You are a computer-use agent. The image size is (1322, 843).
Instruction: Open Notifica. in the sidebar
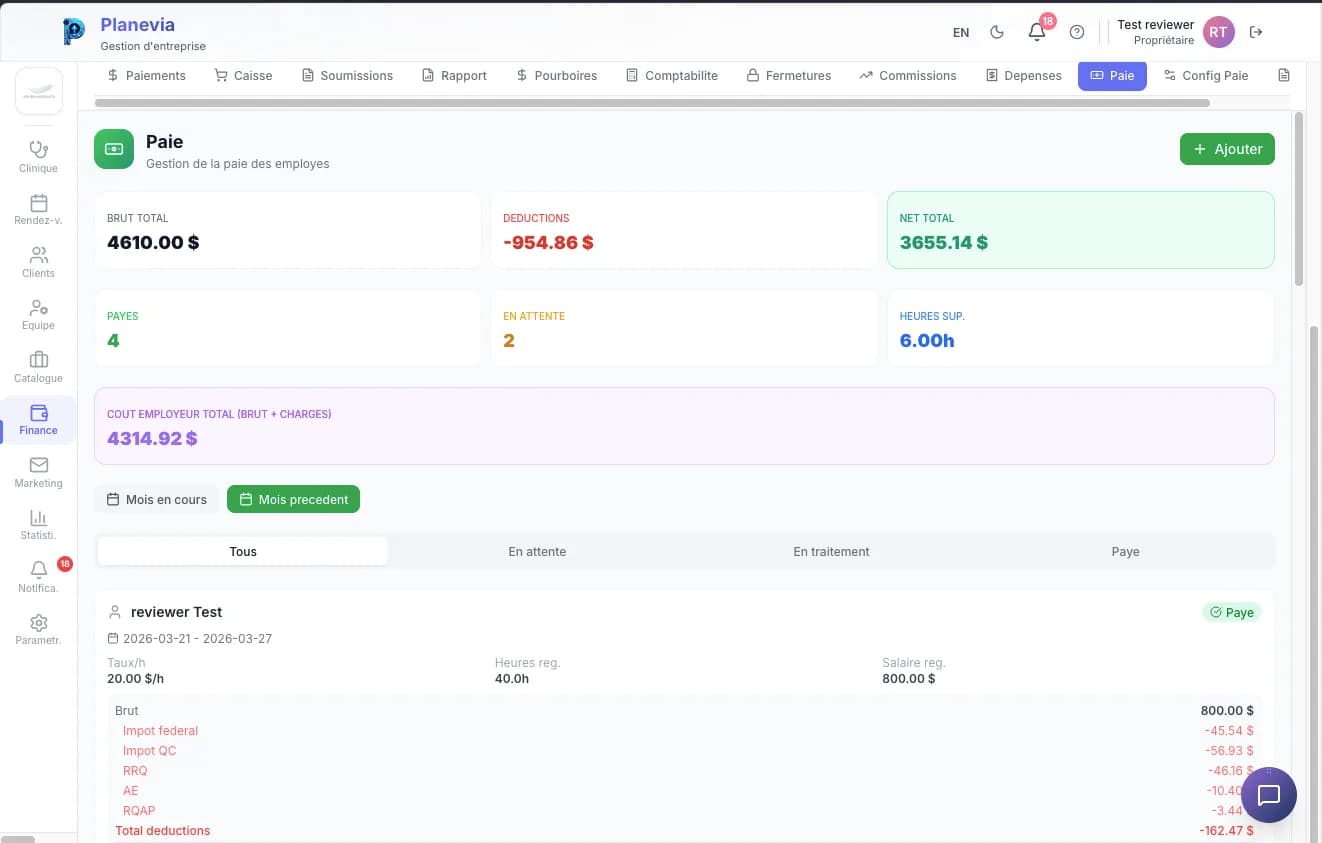[x=38, y=577]
